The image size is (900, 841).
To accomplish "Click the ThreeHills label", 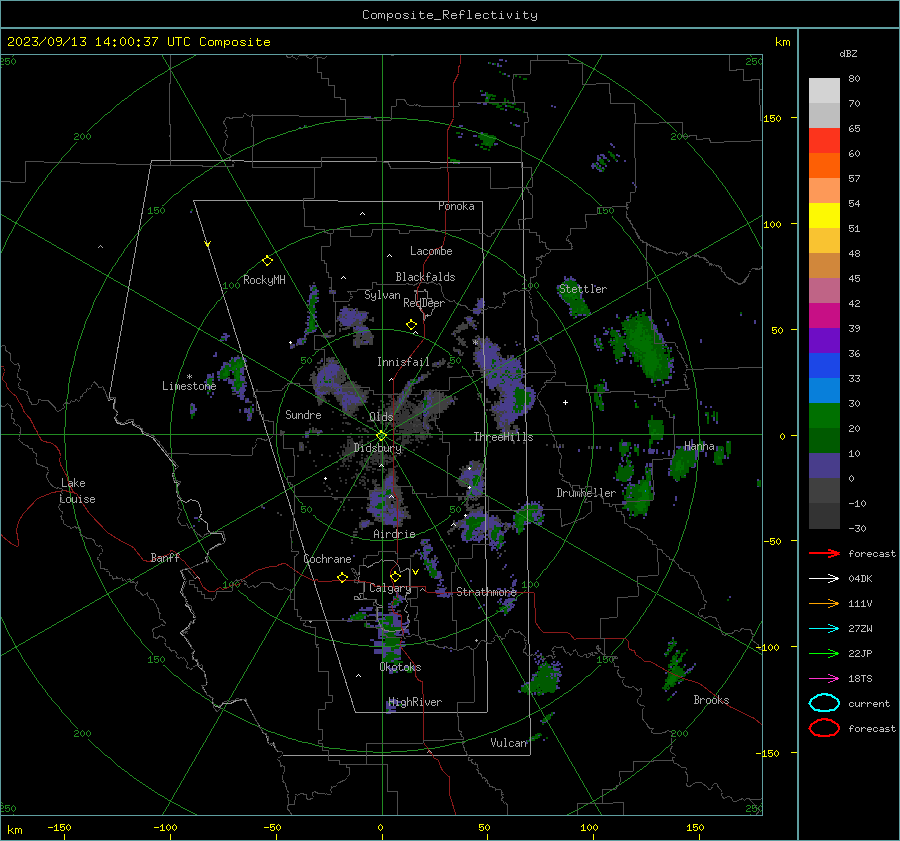I will coord(503,437).
